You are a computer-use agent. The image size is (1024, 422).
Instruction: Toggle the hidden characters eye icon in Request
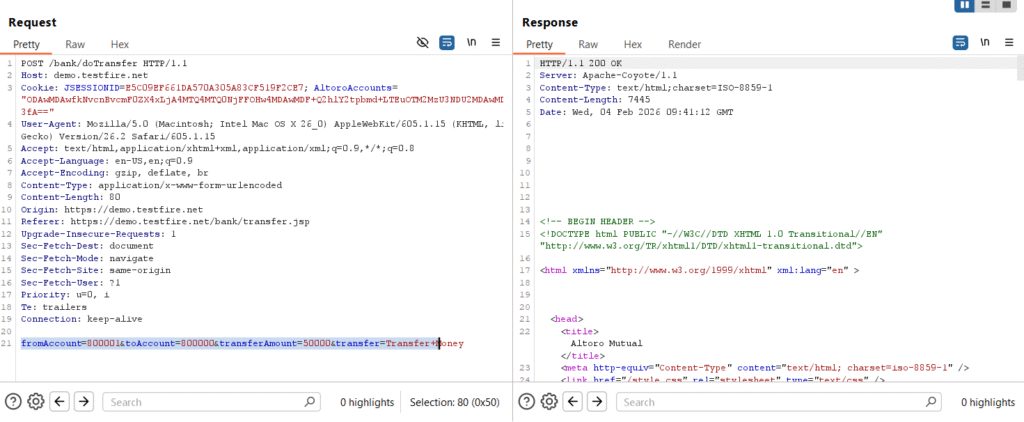coord(423,43)
